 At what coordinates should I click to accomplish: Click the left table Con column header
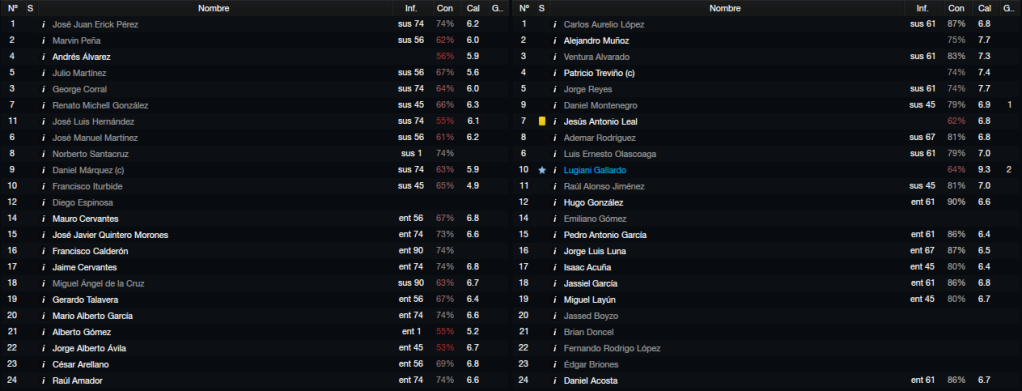445,8
